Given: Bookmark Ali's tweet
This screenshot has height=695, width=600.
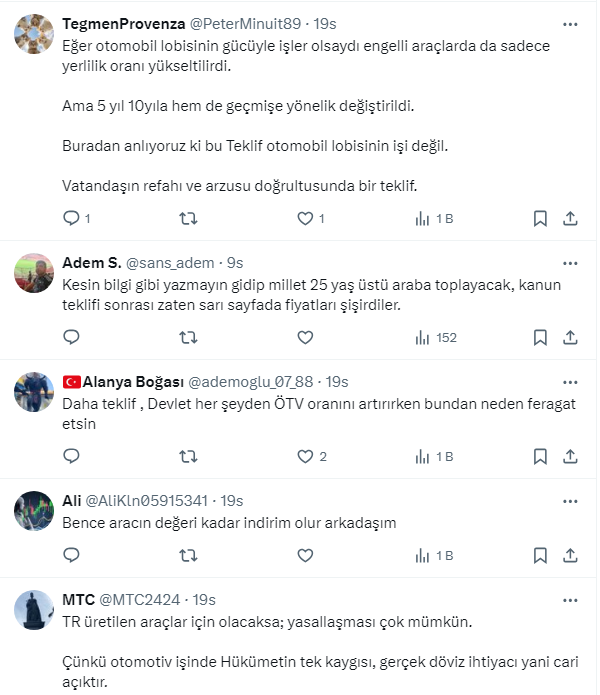Looking at the screenshot, I should pos(540,555).
